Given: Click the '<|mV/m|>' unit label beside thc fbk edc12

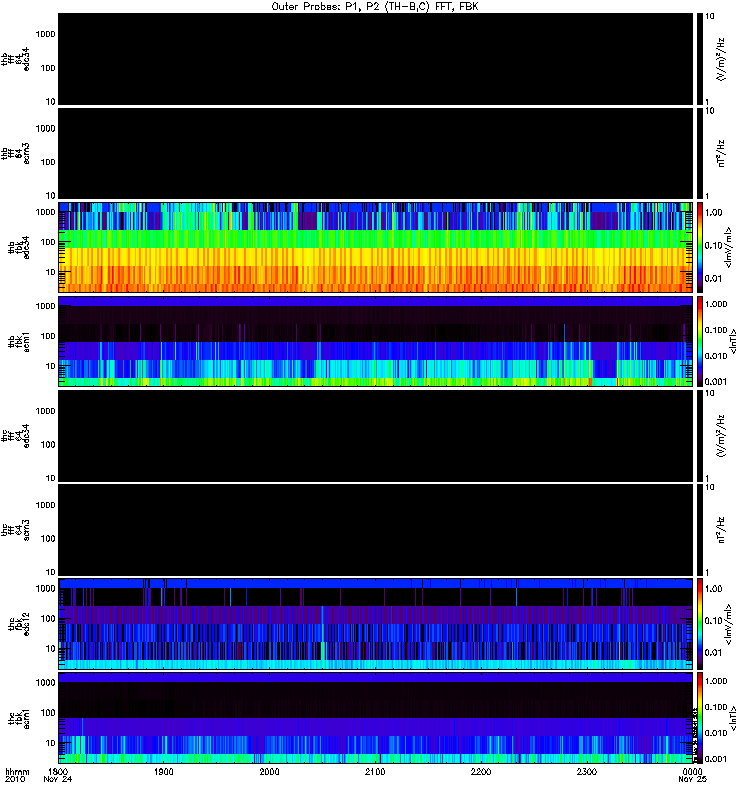Looking at the screenshot, I should point(728,624).
